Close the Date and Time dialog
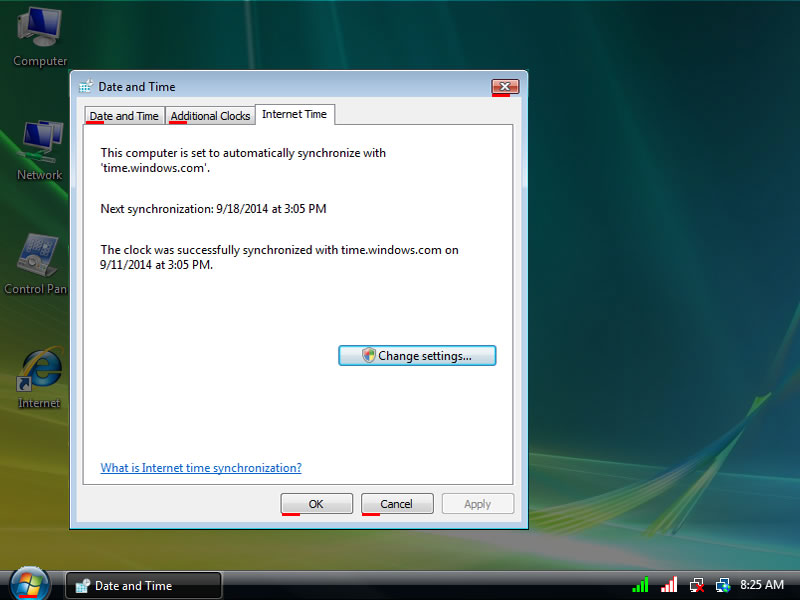Image resolution: width=800 pixels, height=600 pixels. tap(505, 87)
